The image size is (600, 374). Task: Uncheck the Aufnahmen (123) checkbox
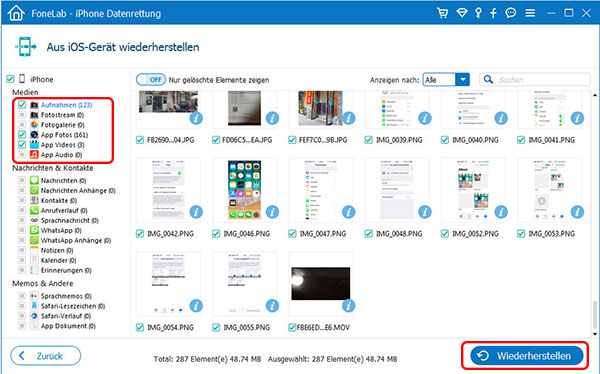coord(22,105)
